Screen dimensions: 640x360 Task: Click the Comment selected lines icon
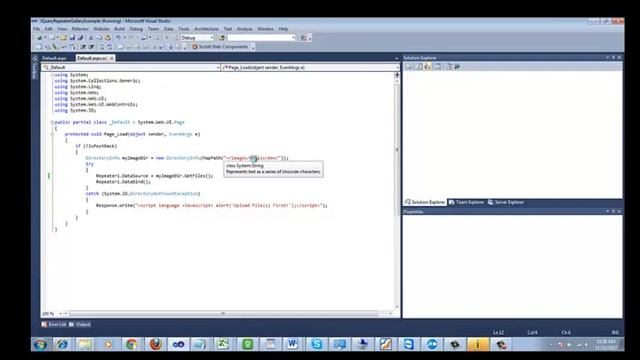pyautogui.click(x=102, y=47)
